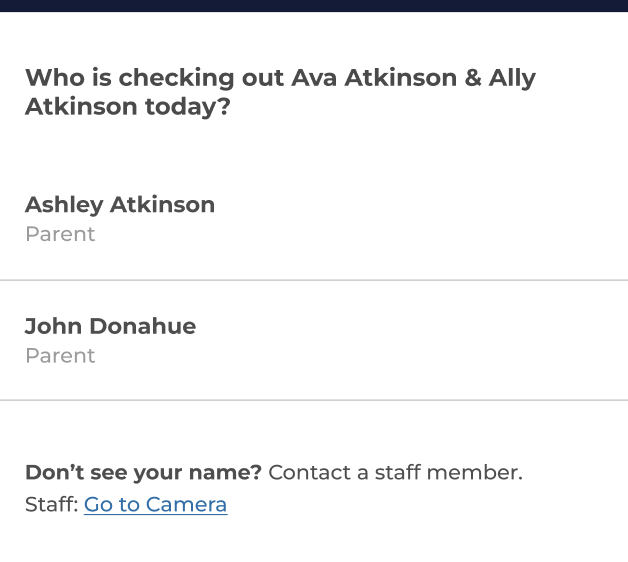
Task: Click the 'Don't see your name?' bold text
Action: tap(143, 473)
